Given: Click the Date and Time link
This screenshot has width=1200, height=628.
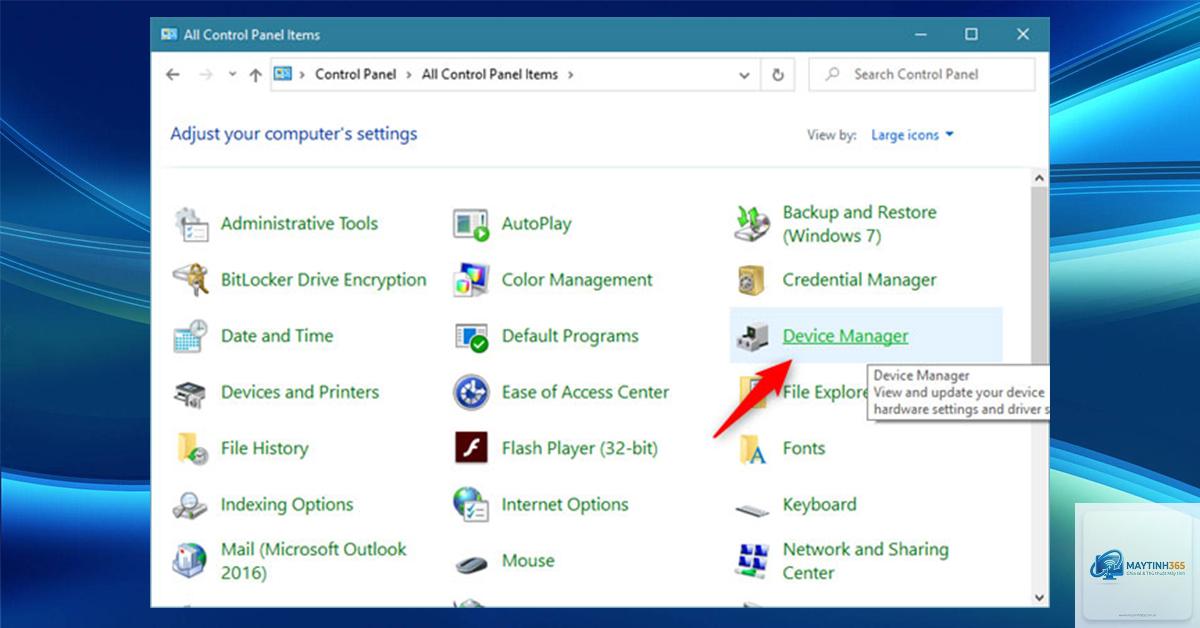Looking at the screenshot, I should click(x=277, y=336).
